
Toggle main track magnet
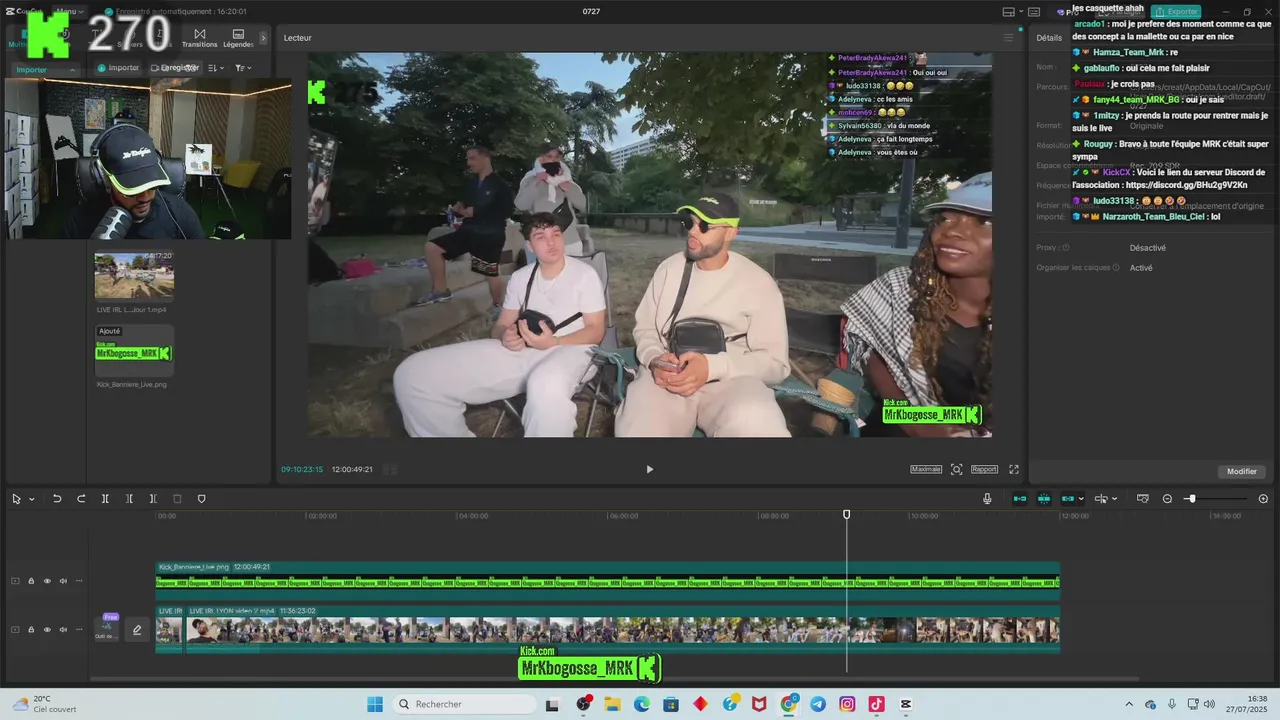coord(1020,499)
